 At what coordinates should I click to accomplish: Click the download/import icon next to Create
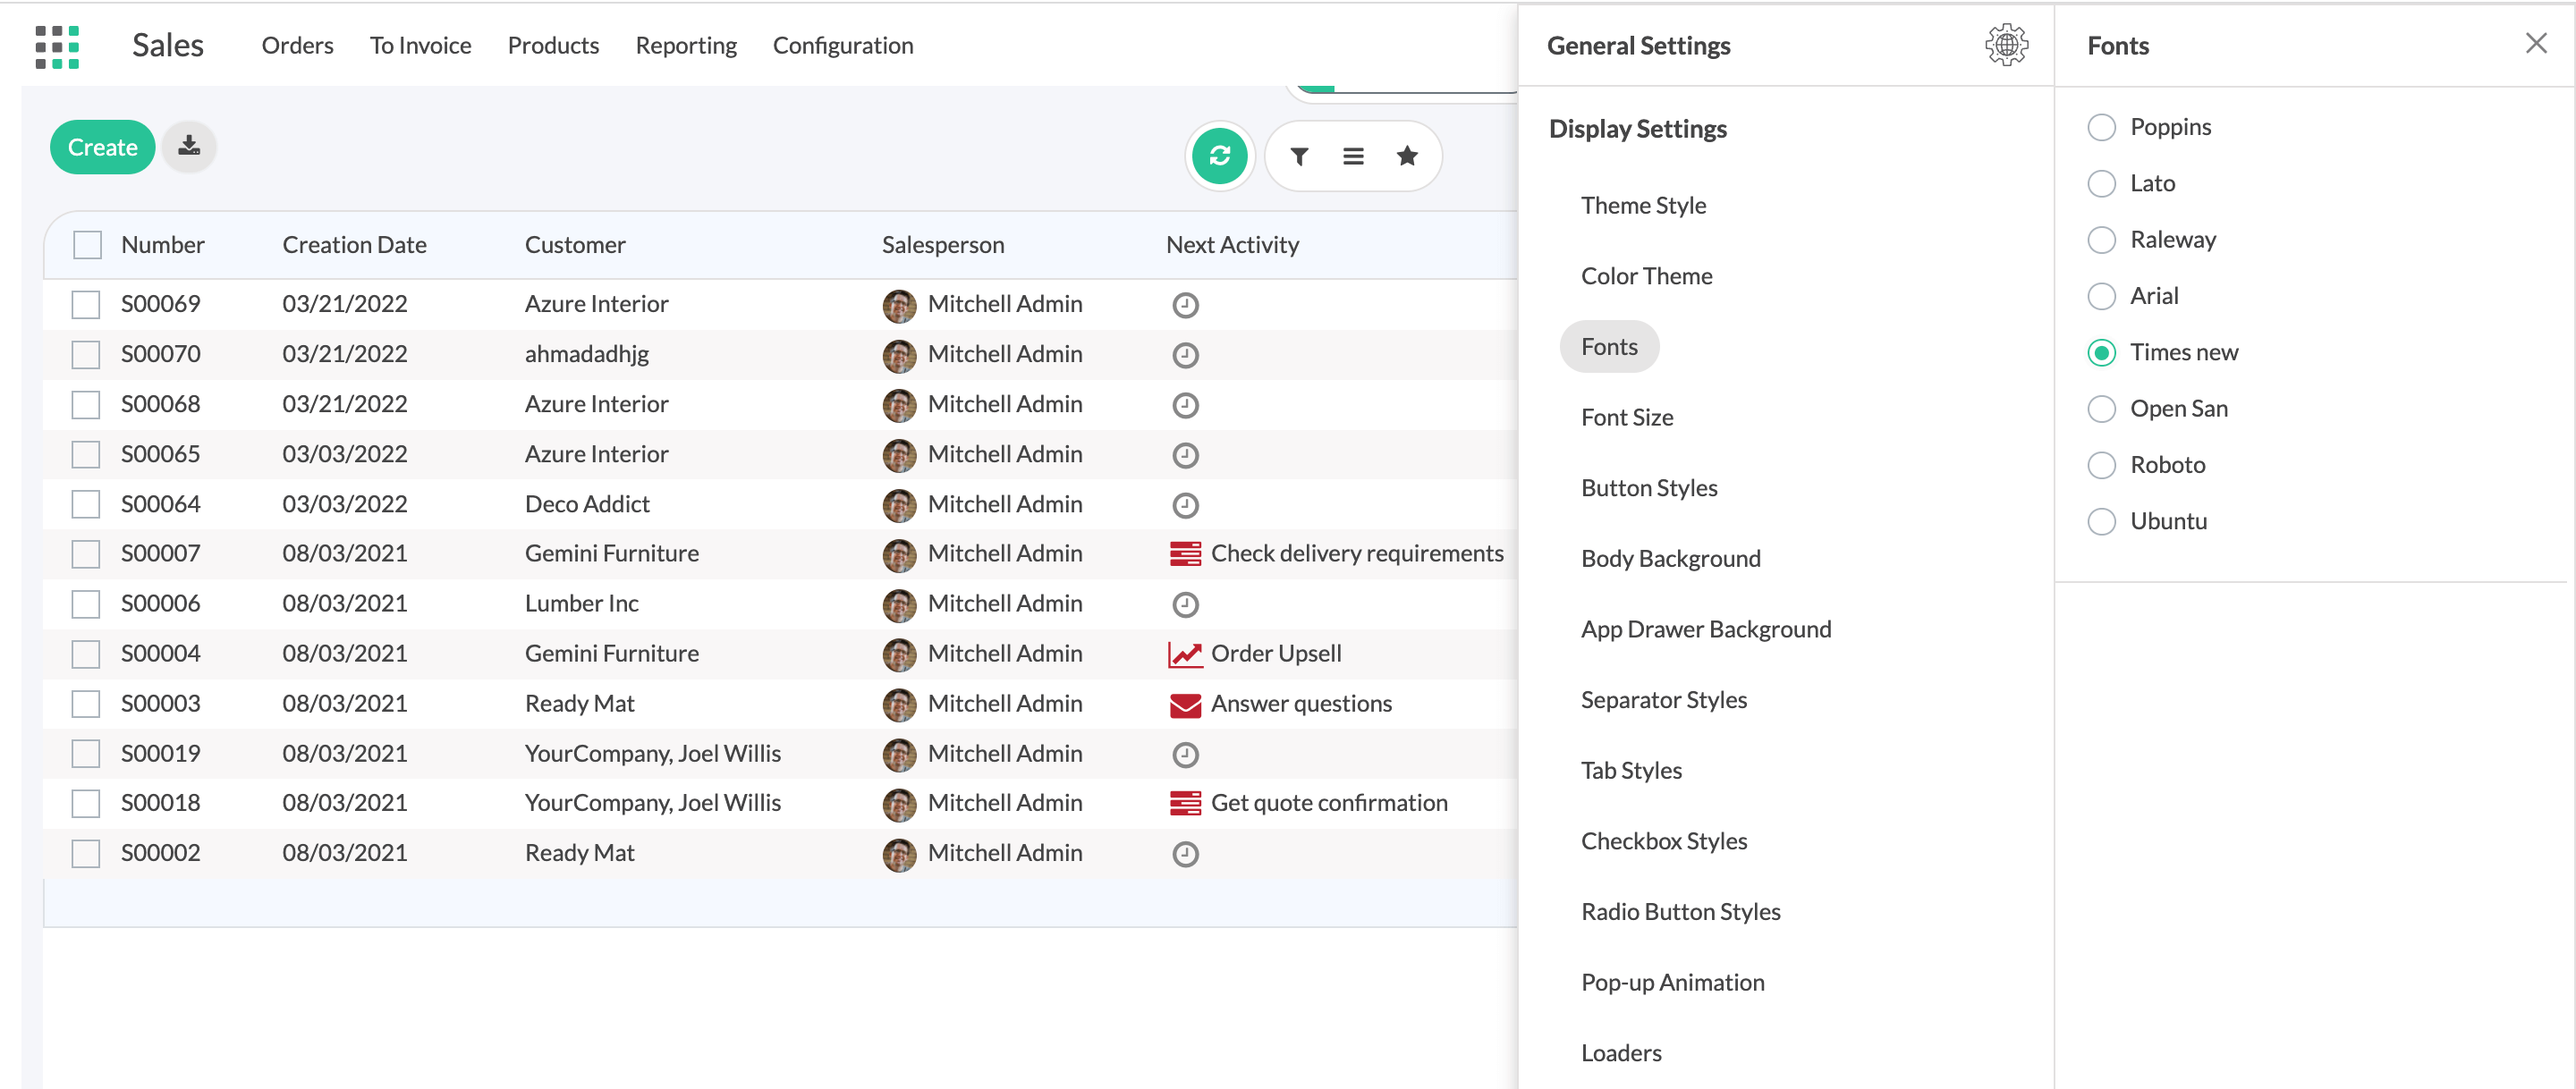pos(189,147)
